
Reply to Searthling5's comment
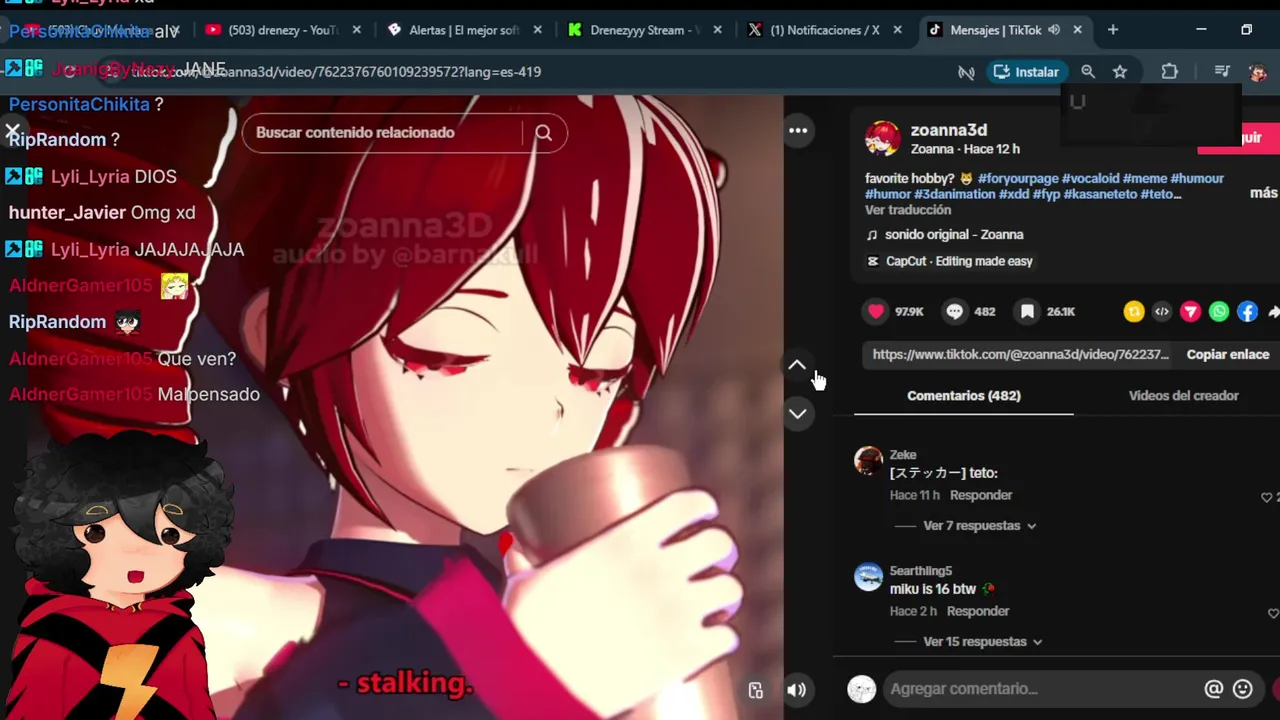click(978, 611)
